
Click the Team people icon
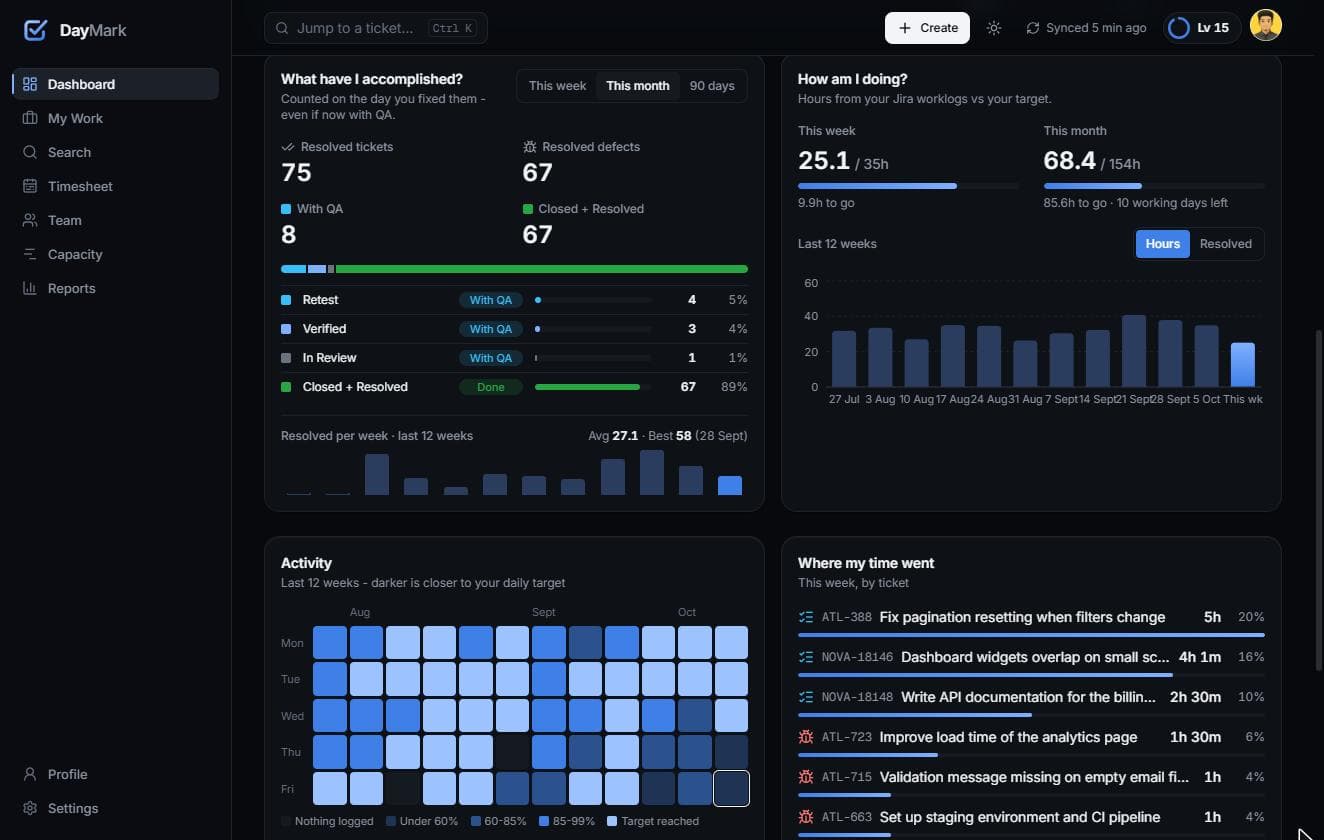pos(30,220)
